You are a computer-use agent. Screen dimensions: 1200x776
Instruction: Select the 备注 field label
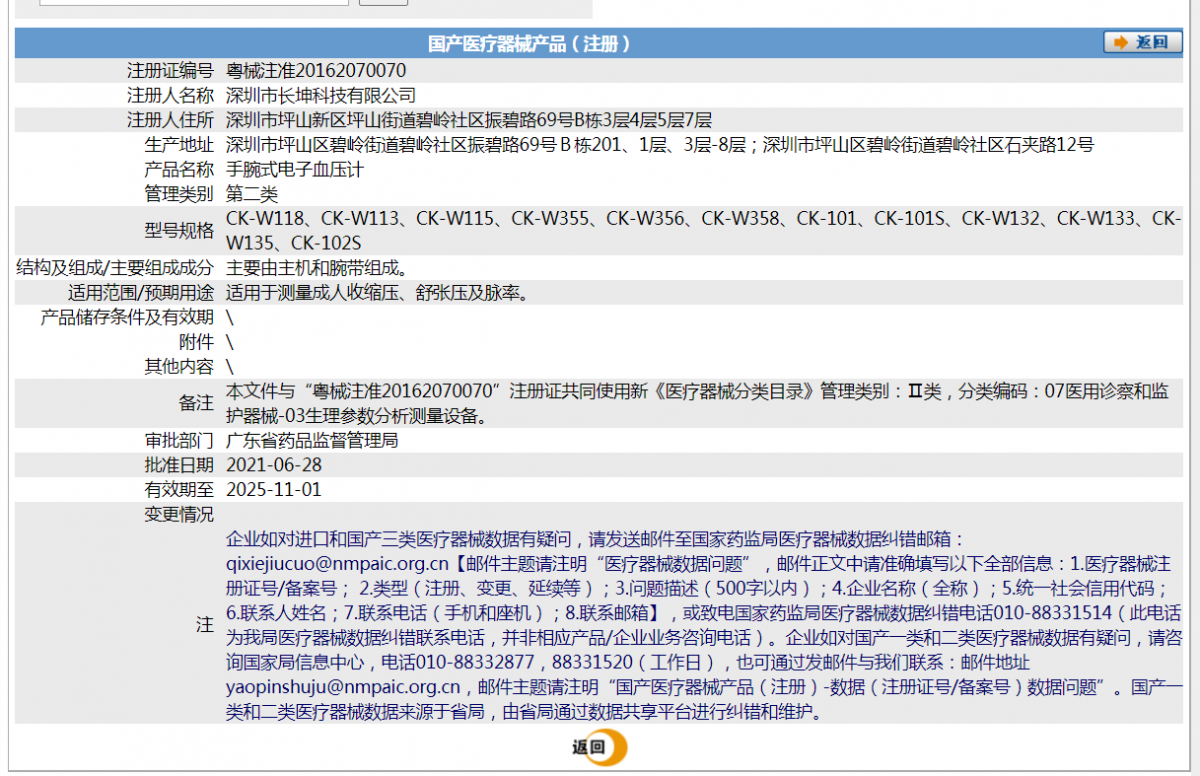pyautogui.click(x=196, y=403)
